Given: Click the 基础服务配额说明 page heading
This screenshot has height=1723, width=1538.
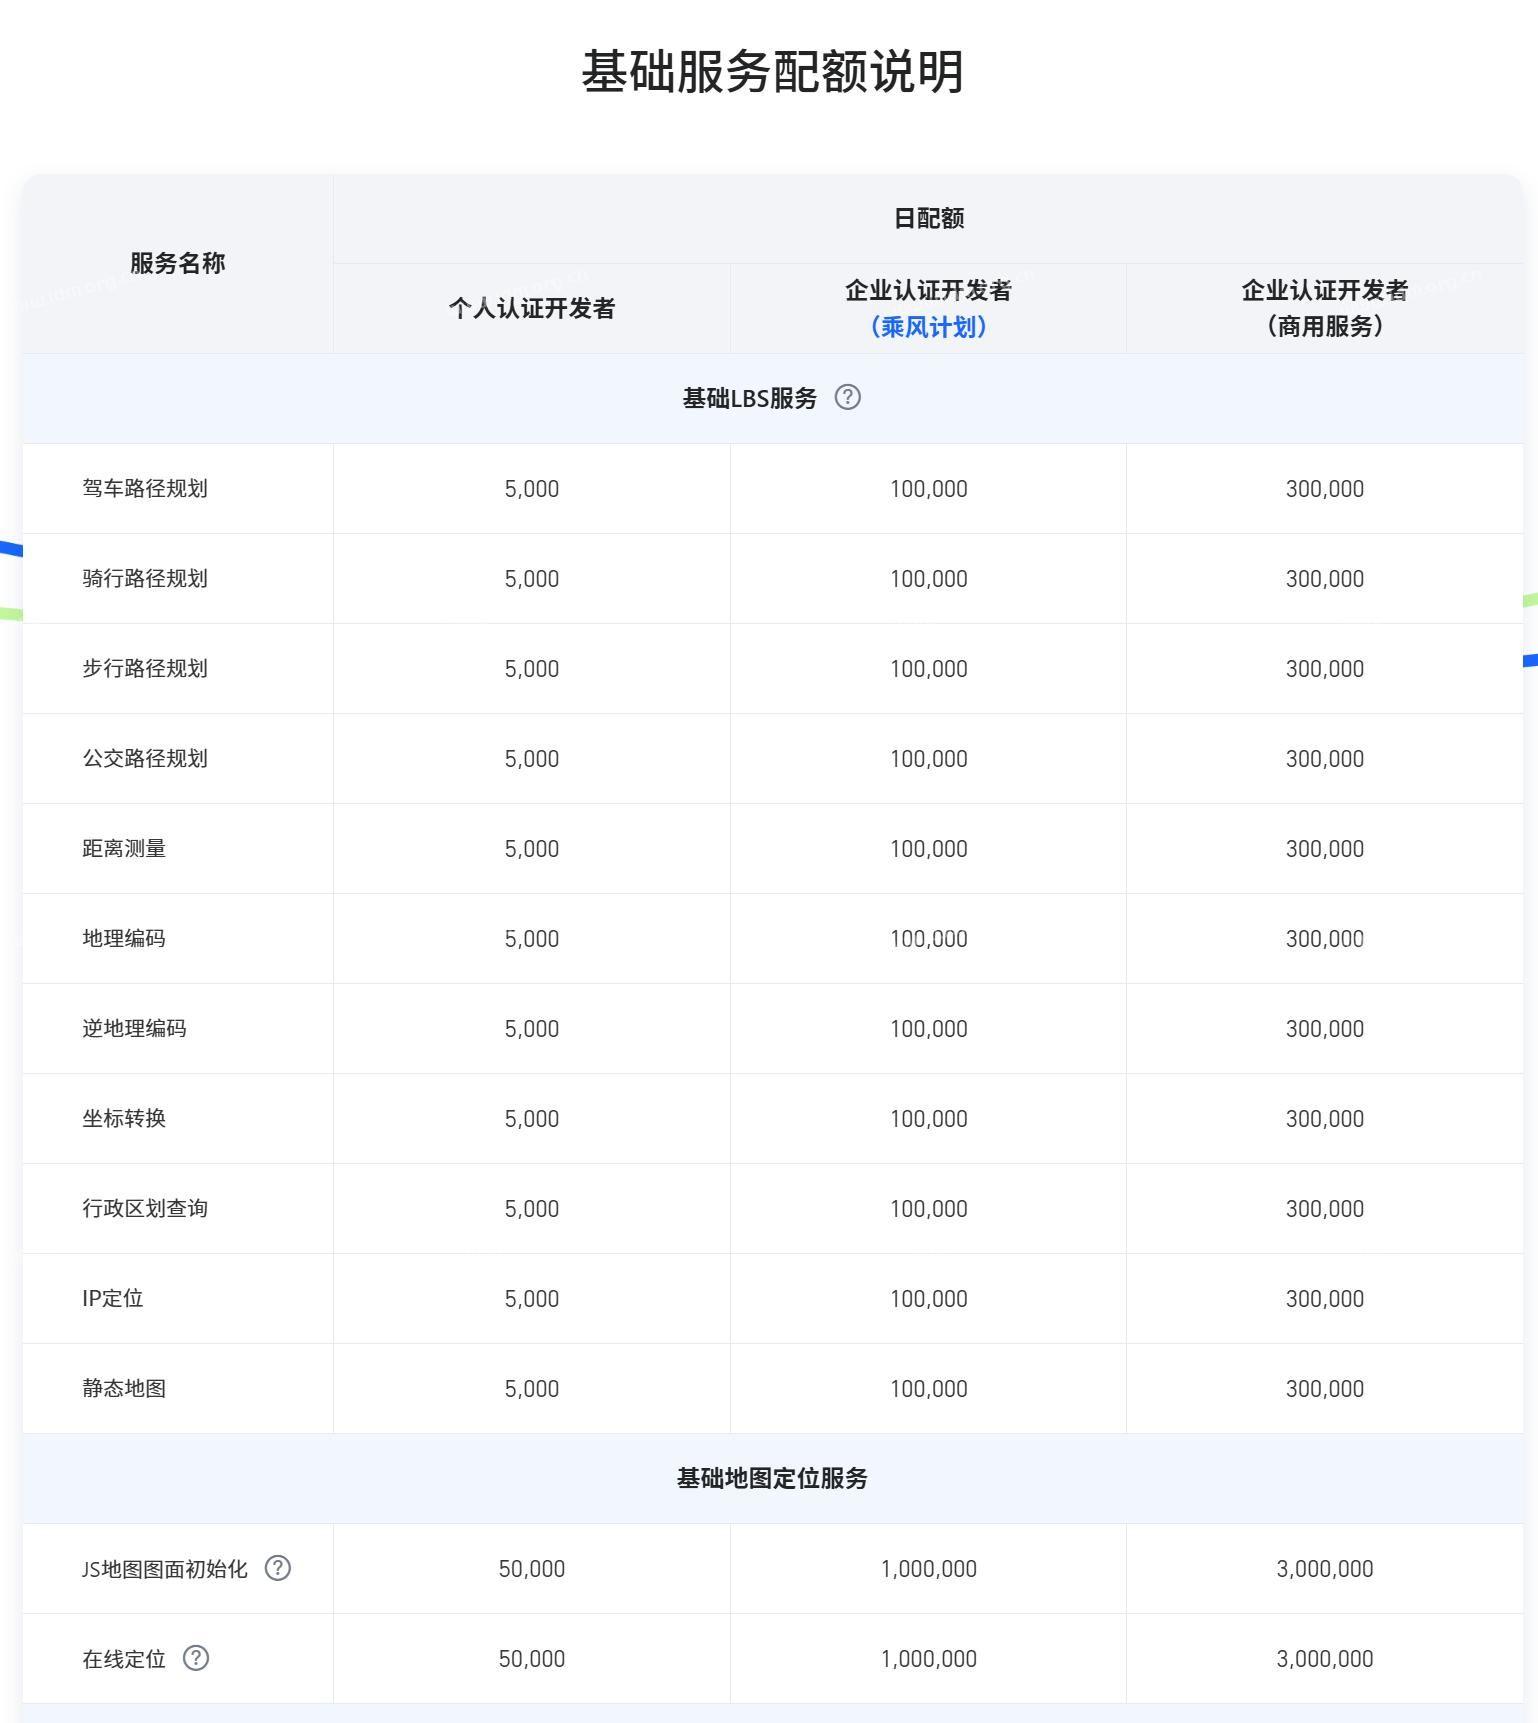Looking at the screenshot, I should pos(772,72).
